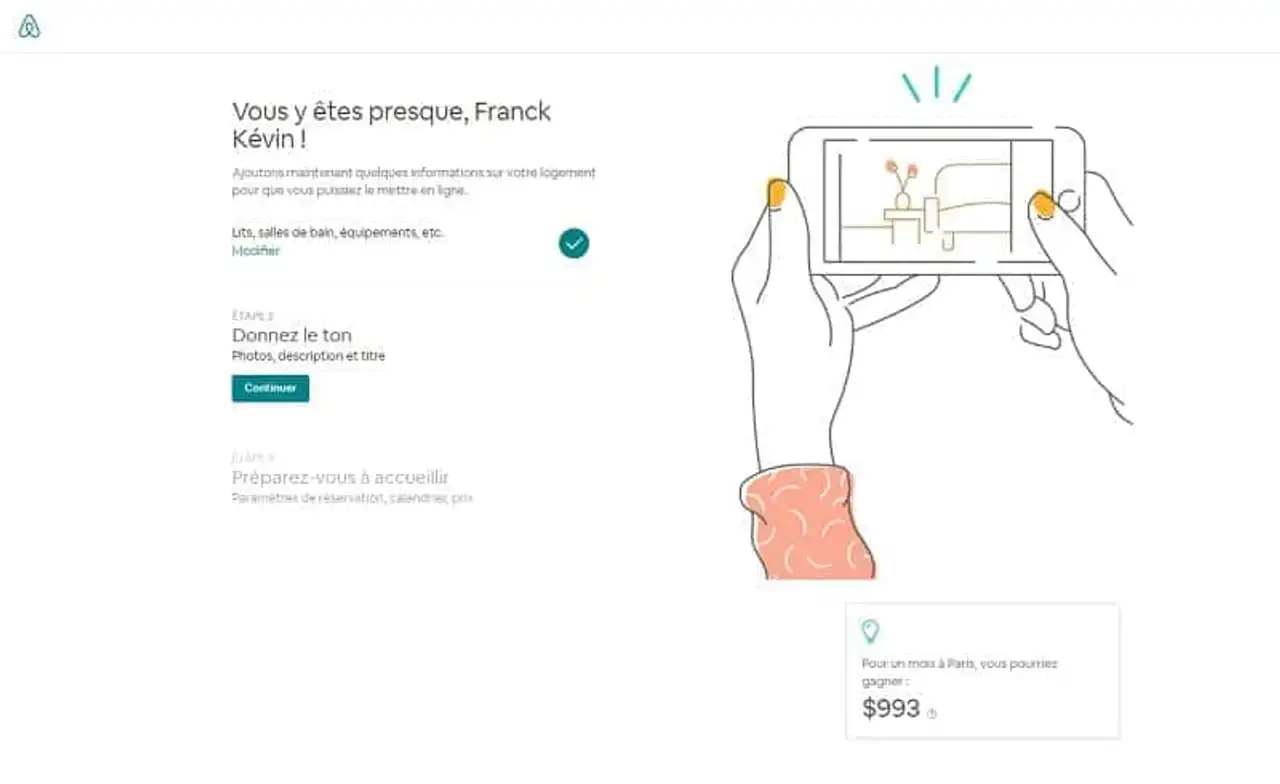Screen dimensions: 1280x784
Task: Click the small info icon beside $993
Action: (932, 714)
